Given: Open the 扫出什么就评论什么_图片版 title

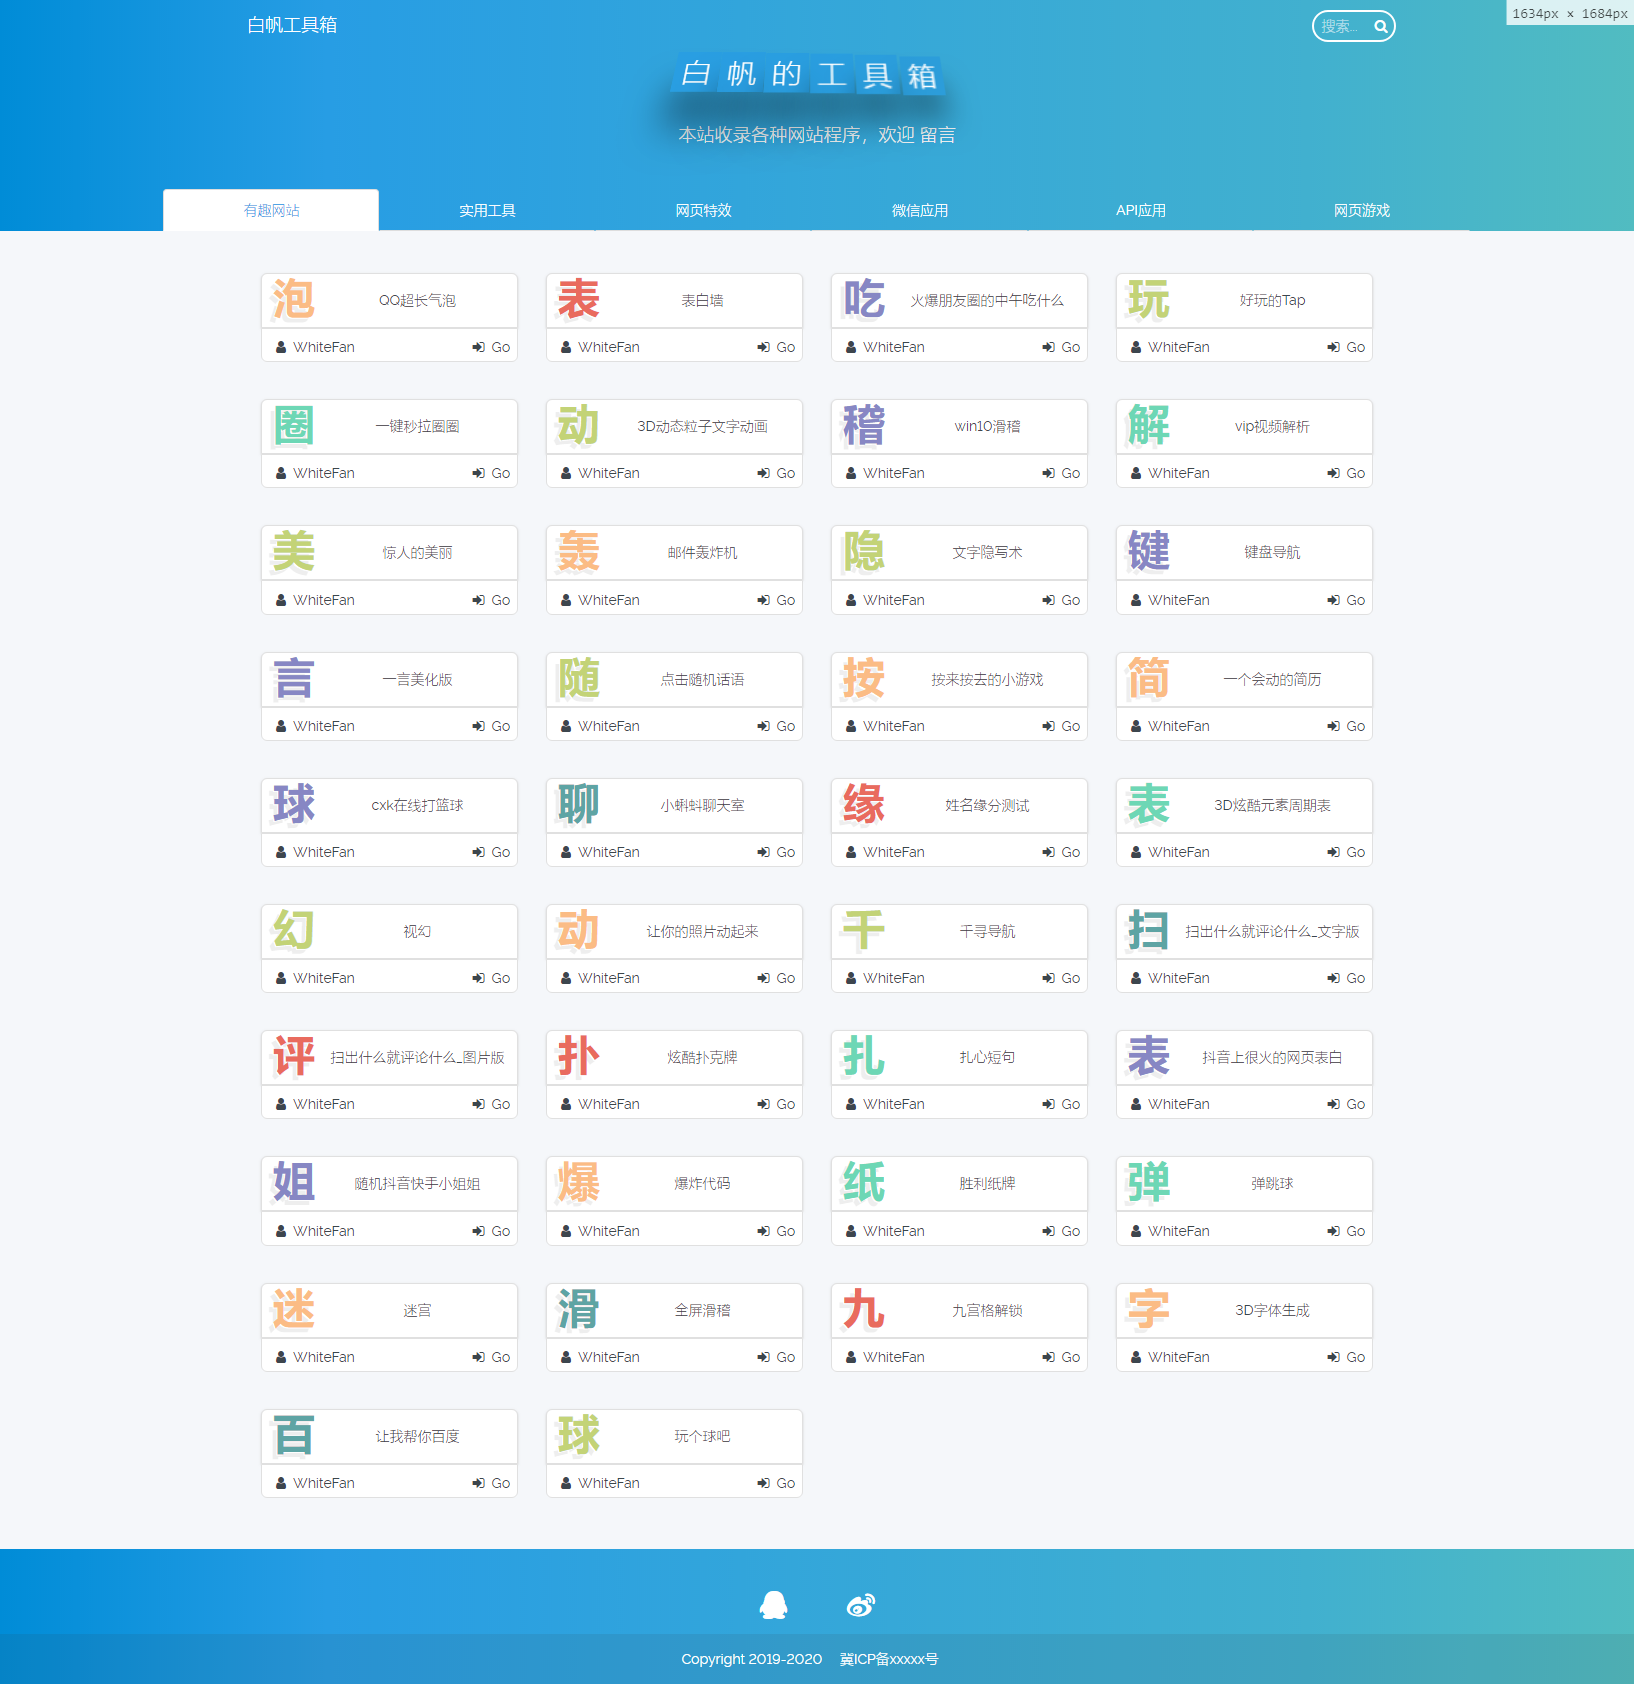Looking at the screenshot, I should pos(417,1057).
